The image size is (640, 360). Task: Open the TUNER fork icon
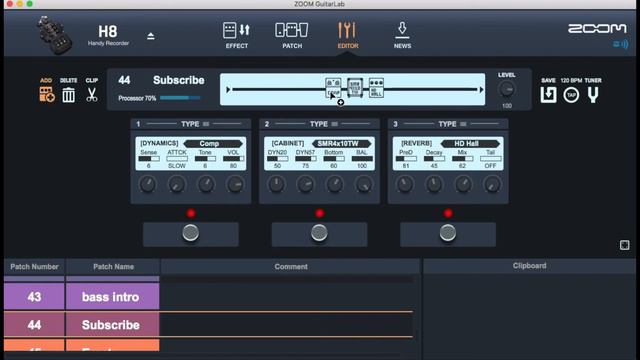coord(593,95)
